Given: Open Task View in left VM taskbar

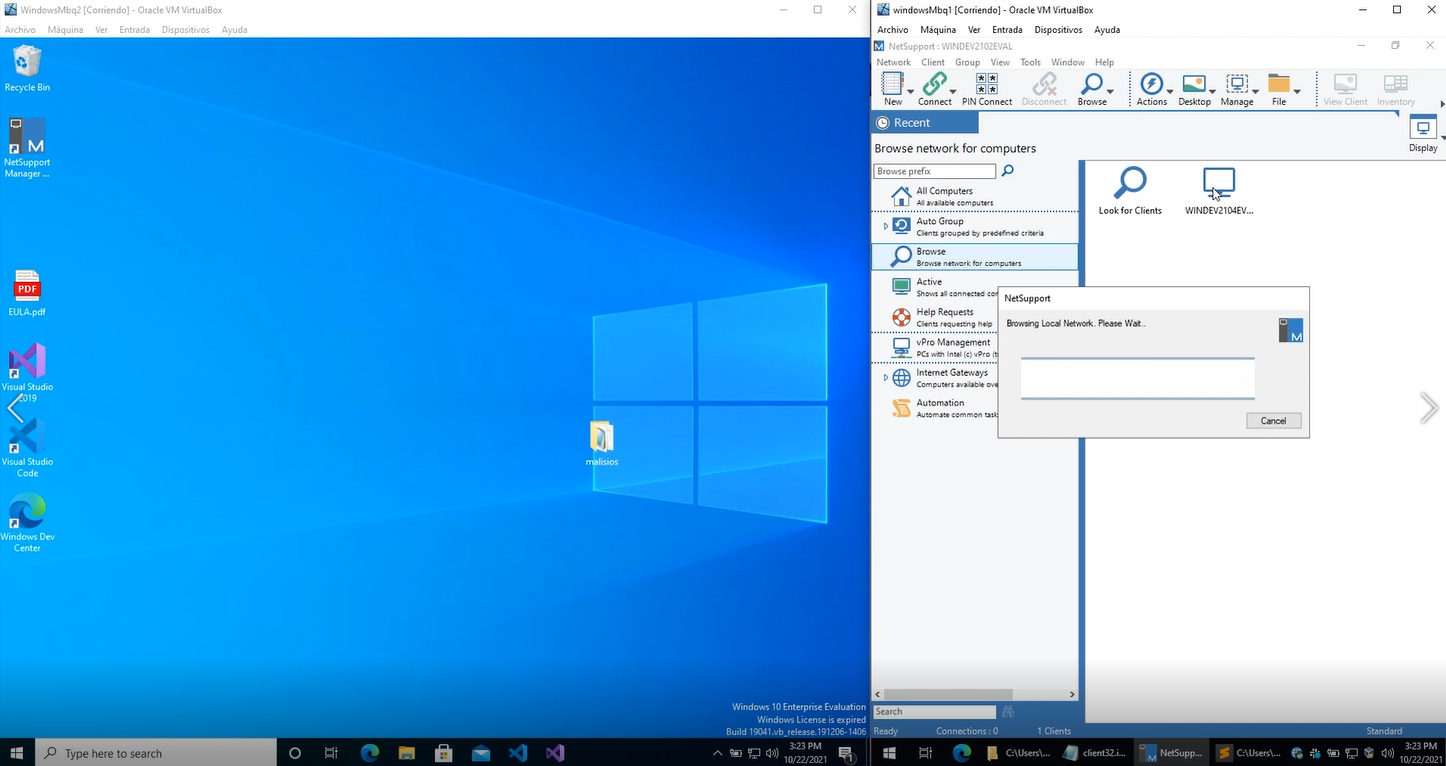Looking at the screenshot, I should [x=332, y=753].
